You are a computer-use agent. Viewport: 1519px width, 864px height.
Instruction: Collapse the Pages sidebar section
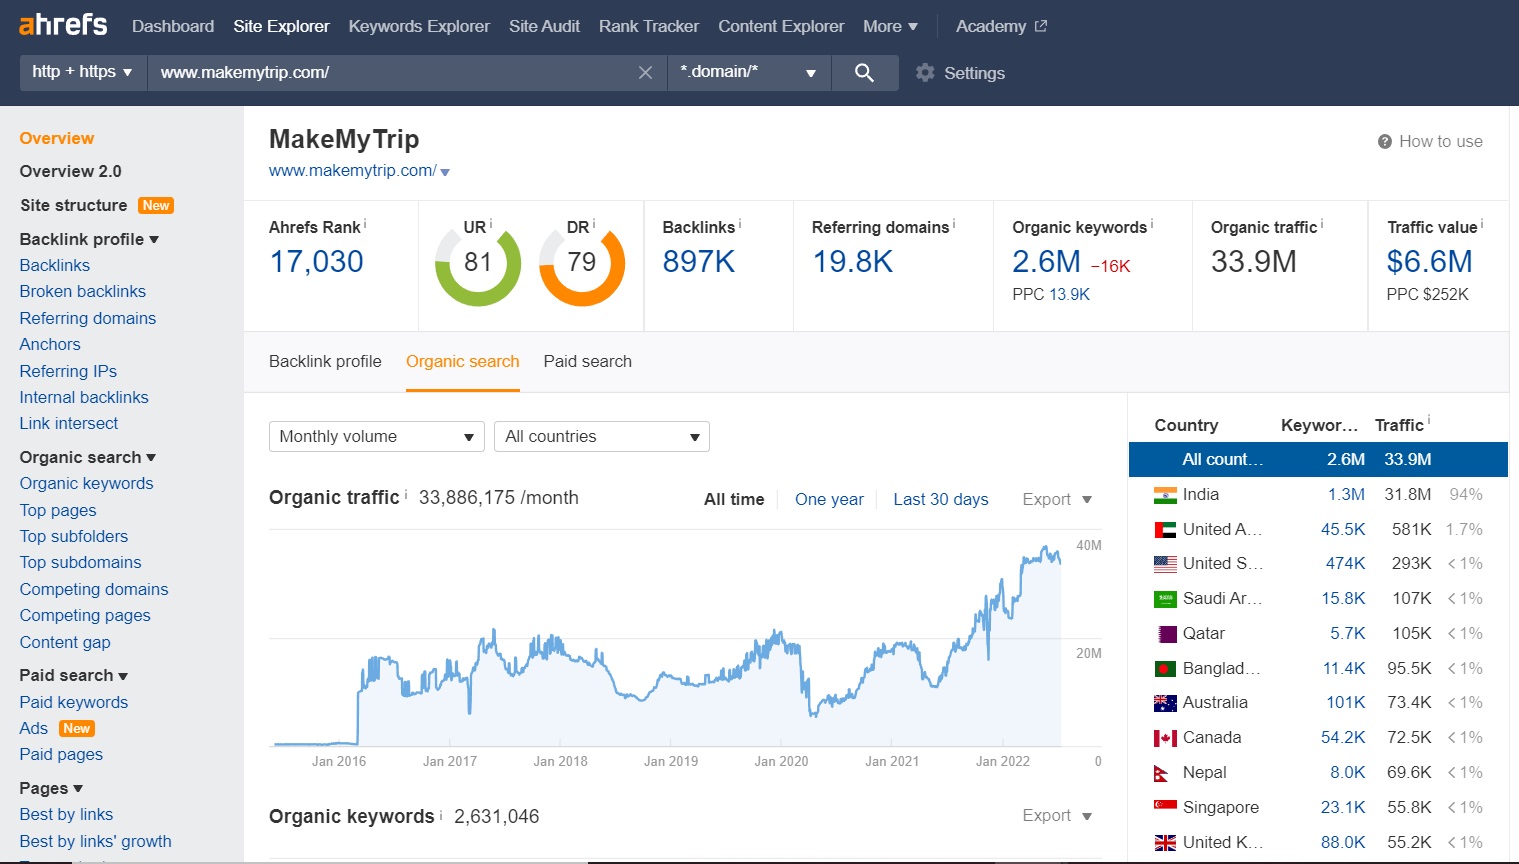click(x=51, y=788)
